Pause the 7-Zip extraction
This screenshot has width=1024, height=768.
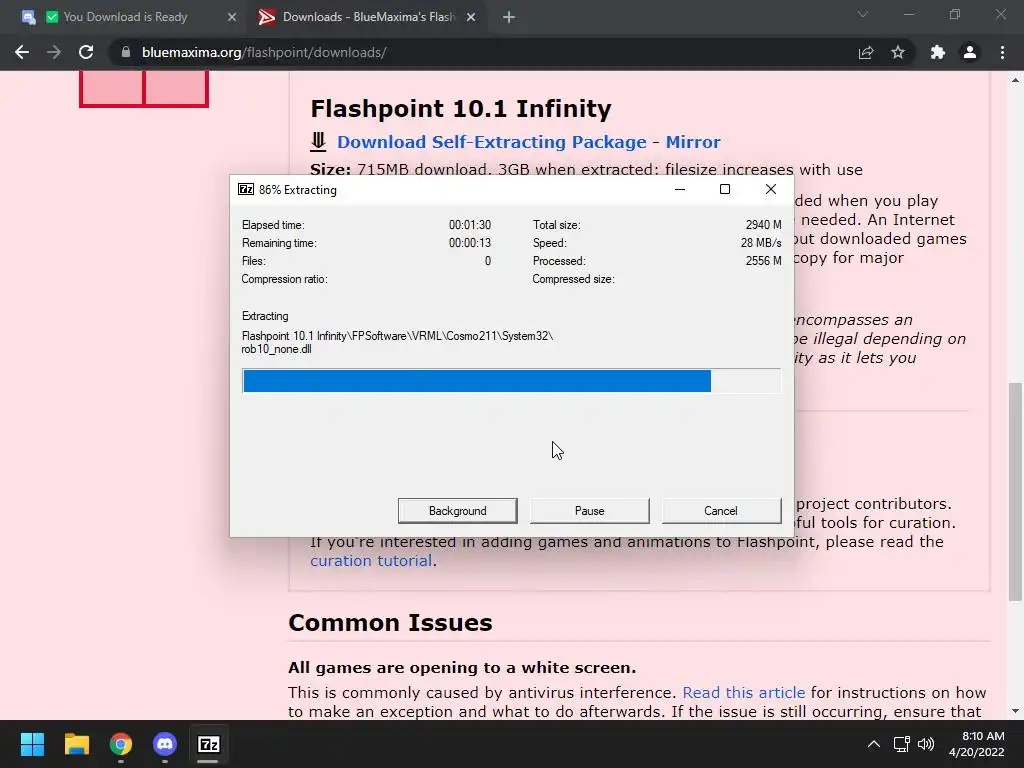(x=589, y=511)
